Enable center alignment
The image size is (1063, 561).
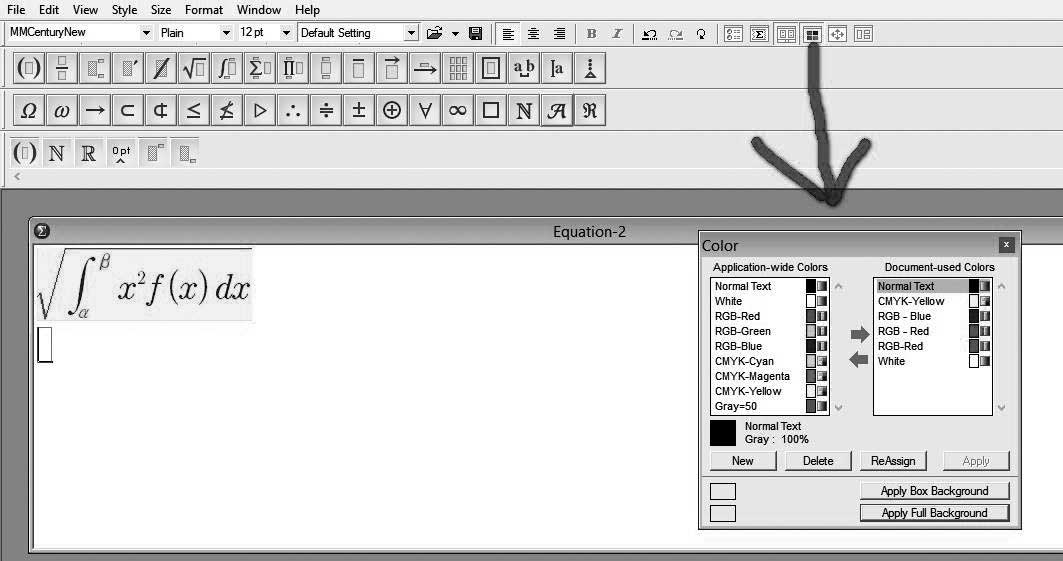534,33
